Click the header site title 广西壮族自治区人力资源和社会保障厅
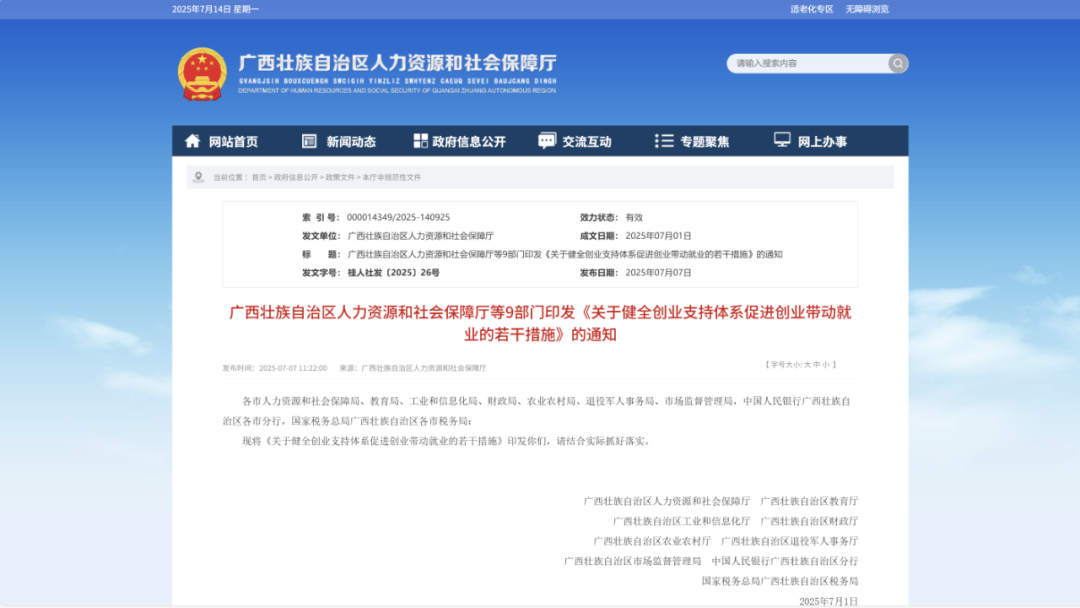 (x=397, y=63)
